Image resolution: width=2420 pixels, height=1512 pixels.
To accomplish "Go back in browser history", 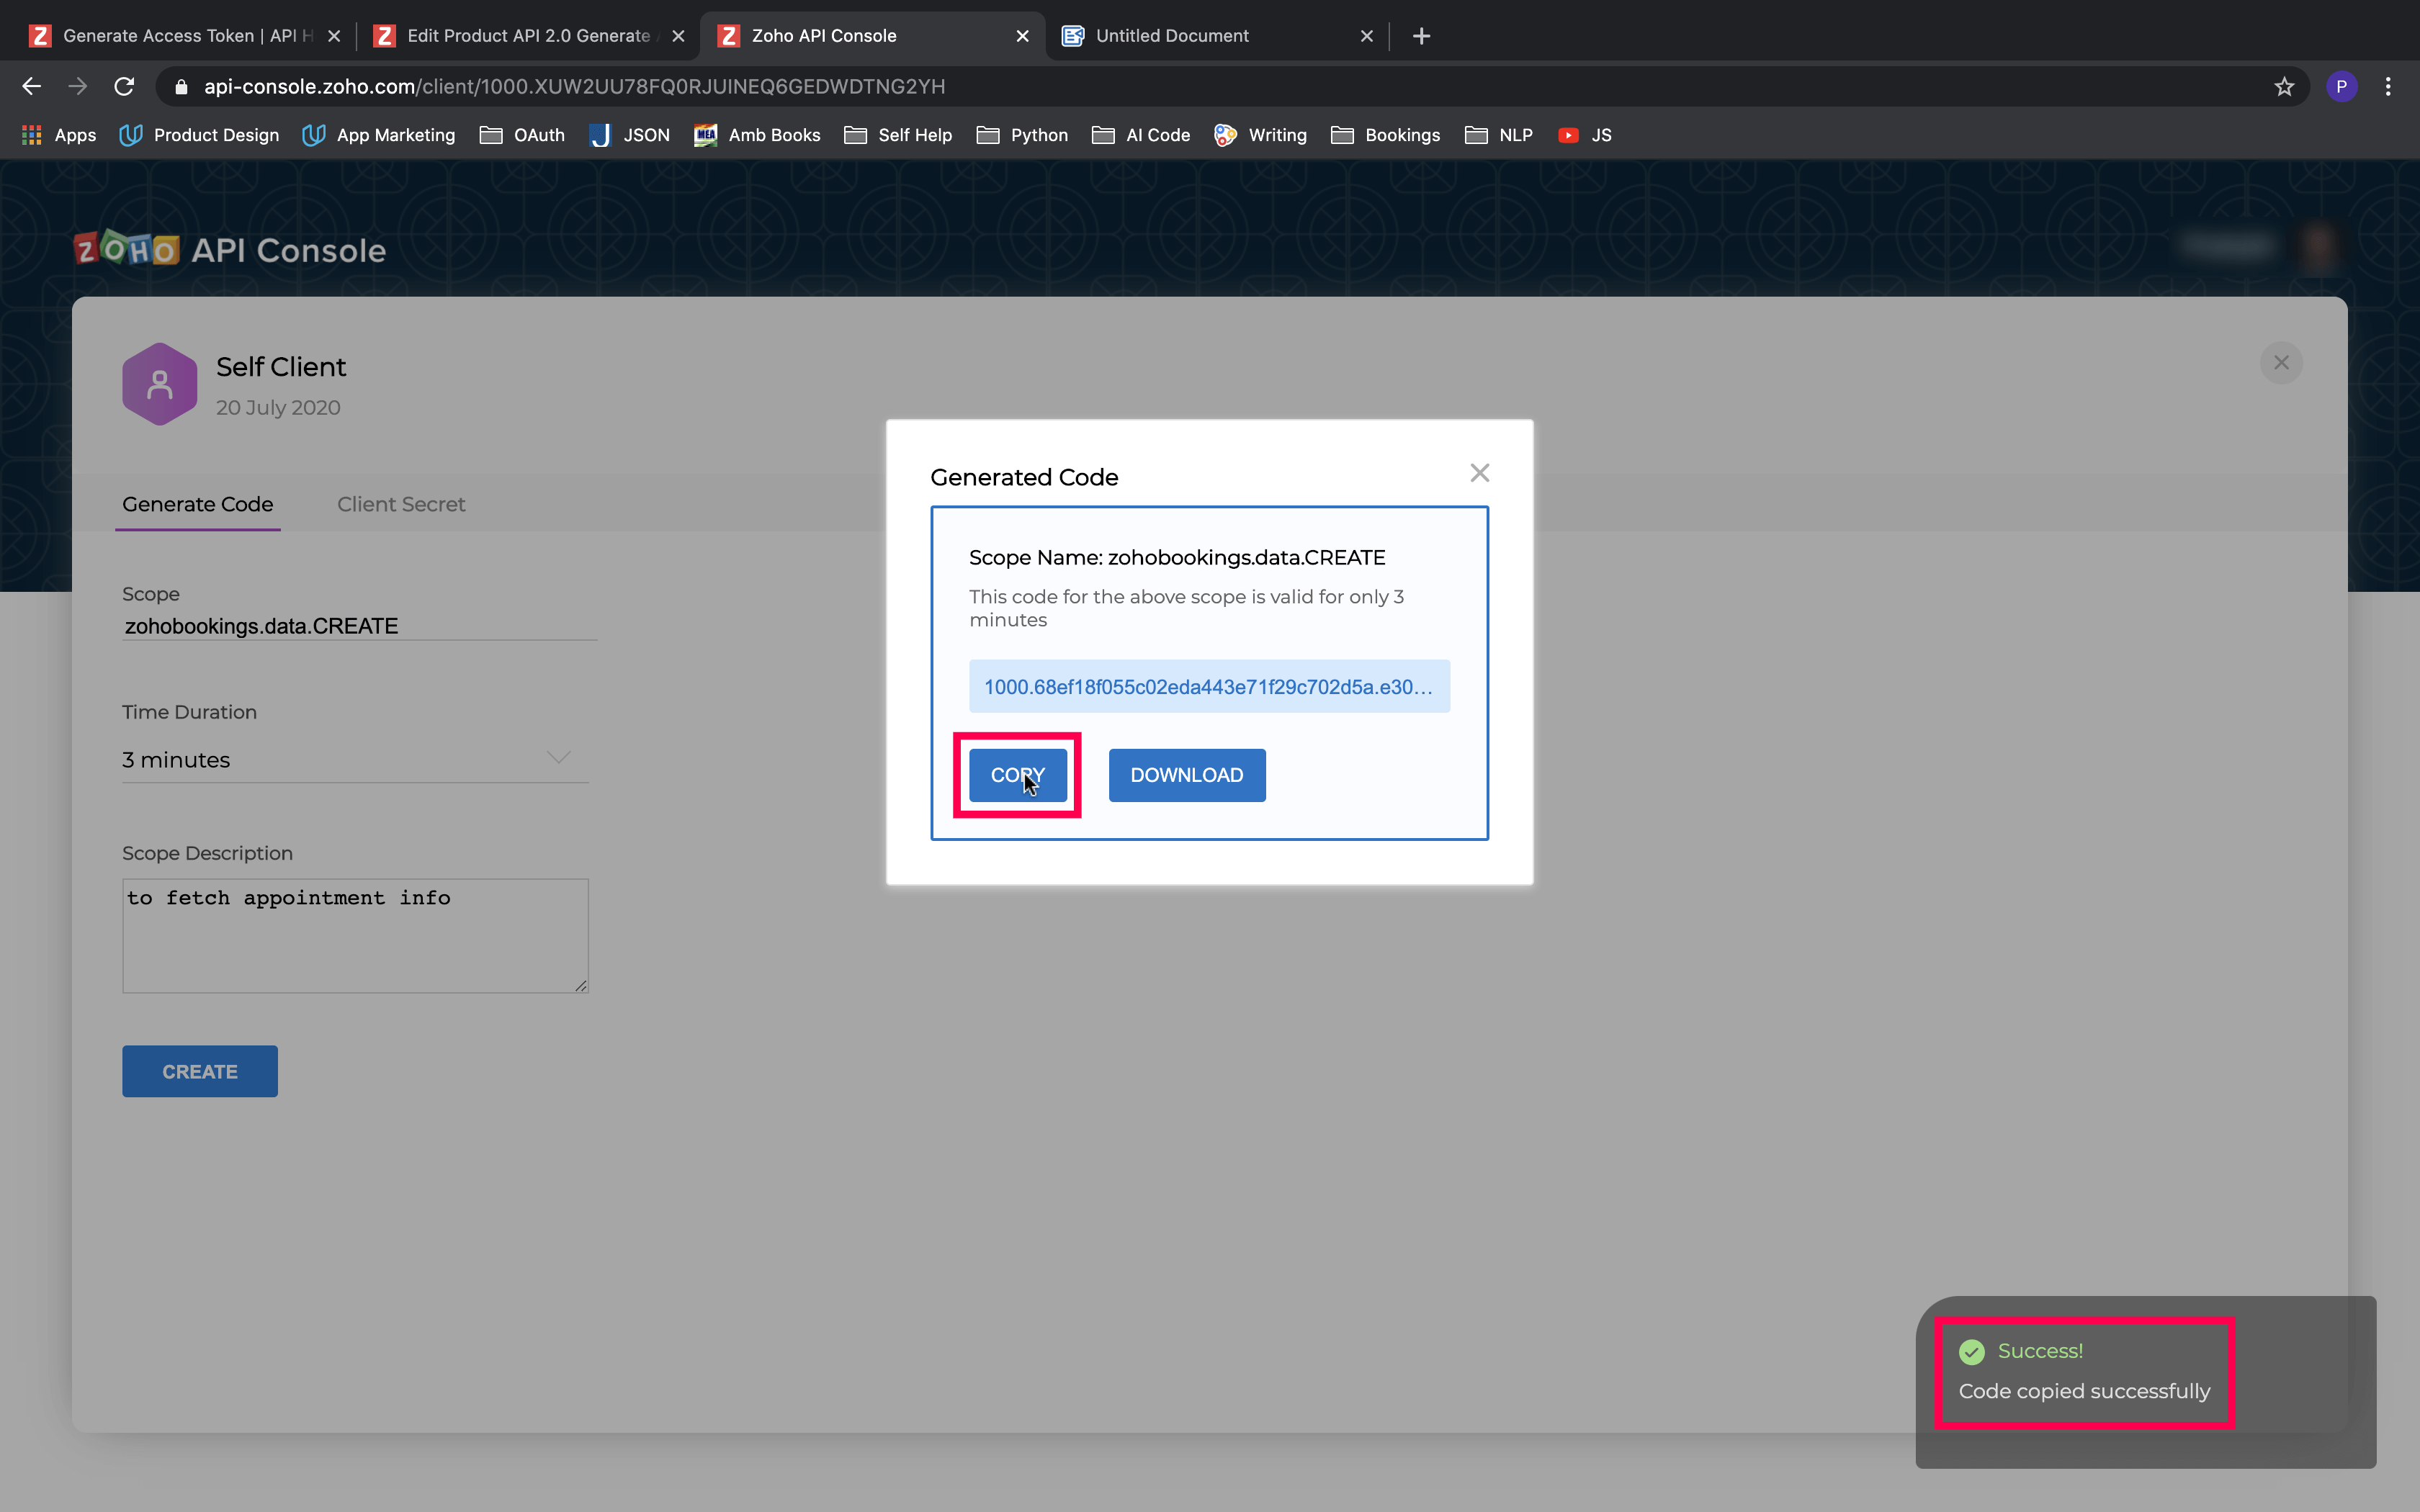I will tap(32, 87).
